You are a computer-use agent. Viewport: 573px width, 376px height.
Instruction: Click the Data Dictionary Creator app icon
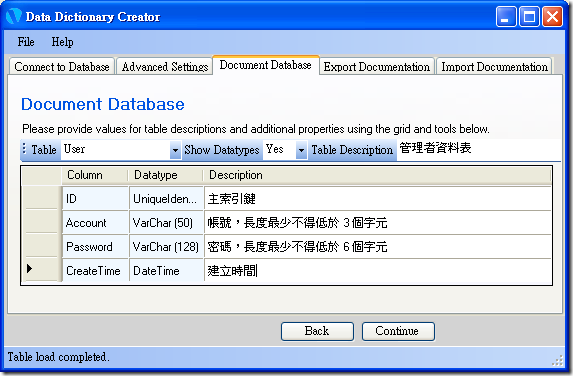[x=14, y=16]
